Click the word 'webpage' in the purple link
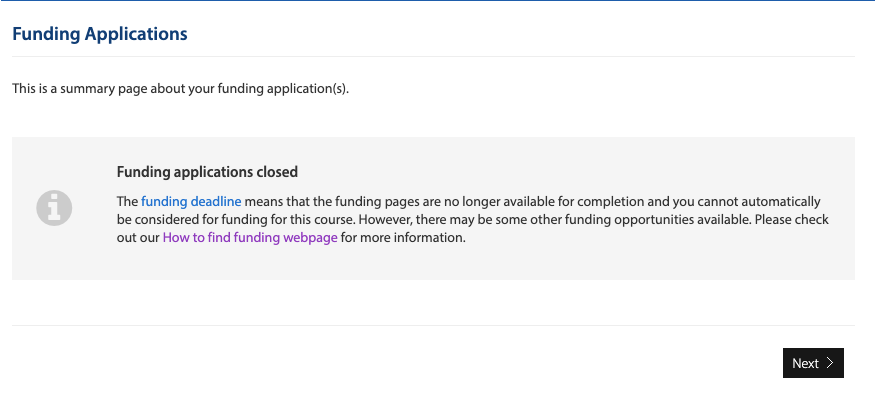The width and height of the screenshot is (879, 400). [310, 238]
